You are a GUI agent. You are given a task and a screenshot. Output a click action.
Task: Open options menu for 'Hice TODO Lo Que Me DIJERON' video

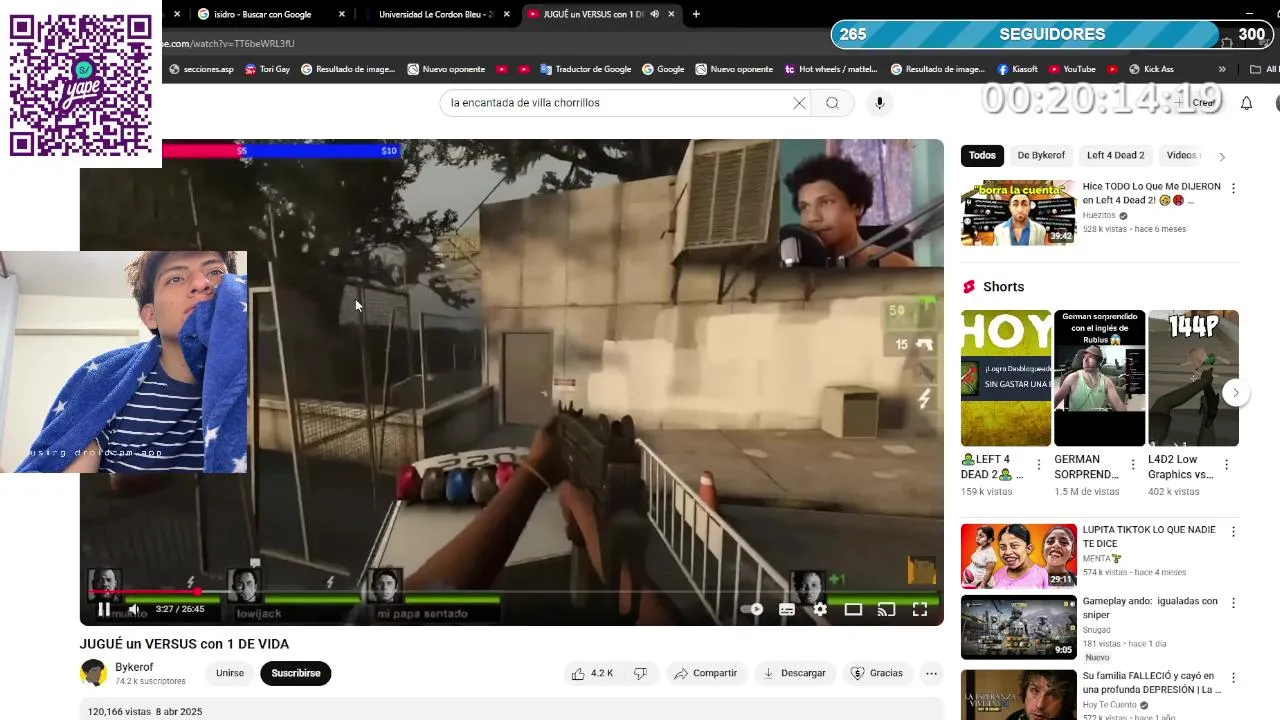click(1233, 188)
